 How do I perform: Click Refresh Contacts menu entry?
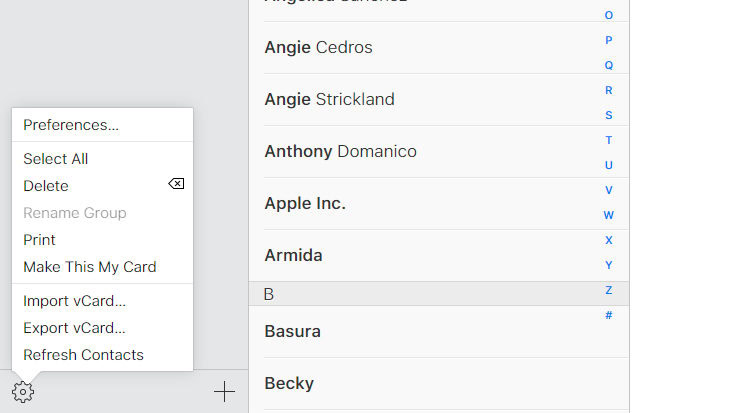tap(84, 355)
